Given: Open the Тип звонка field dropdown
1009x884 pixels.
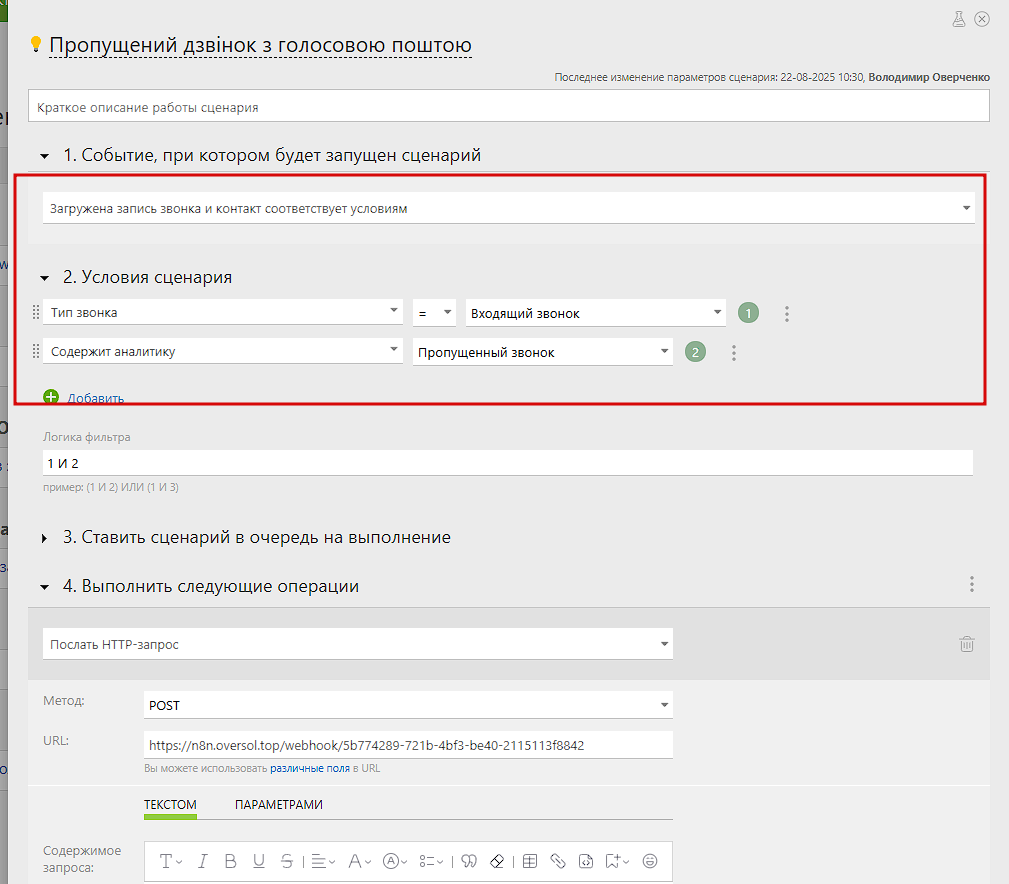Looking at the screenshot, I should [223, 313].
